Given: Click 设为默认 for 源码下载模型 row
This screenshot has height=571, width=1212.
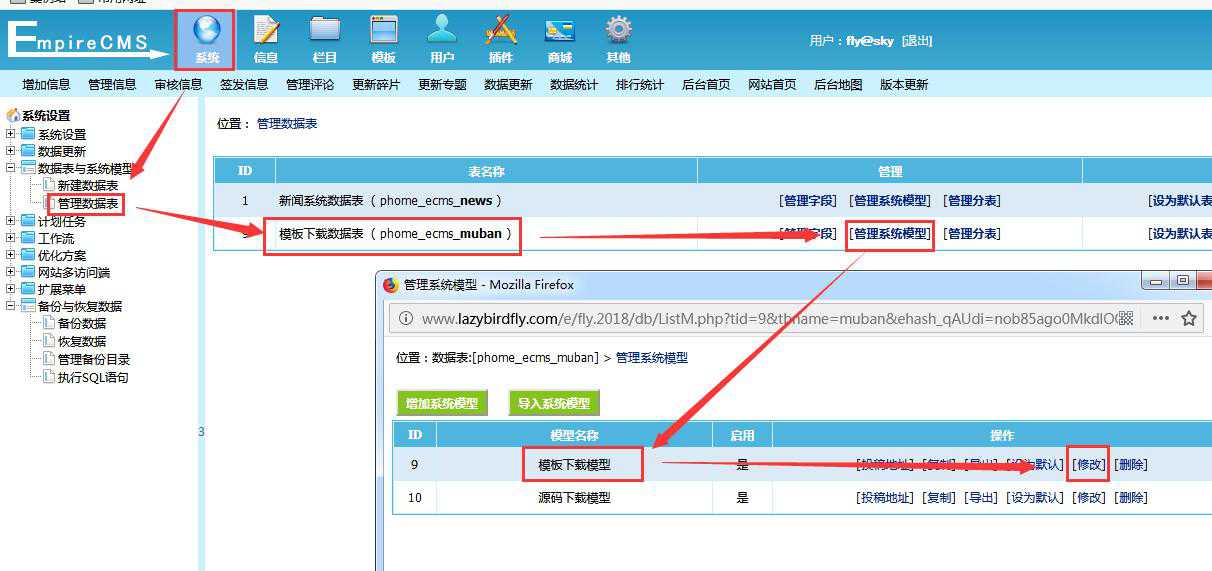Looking at the screenshot, I should [x=1035, y=498].
